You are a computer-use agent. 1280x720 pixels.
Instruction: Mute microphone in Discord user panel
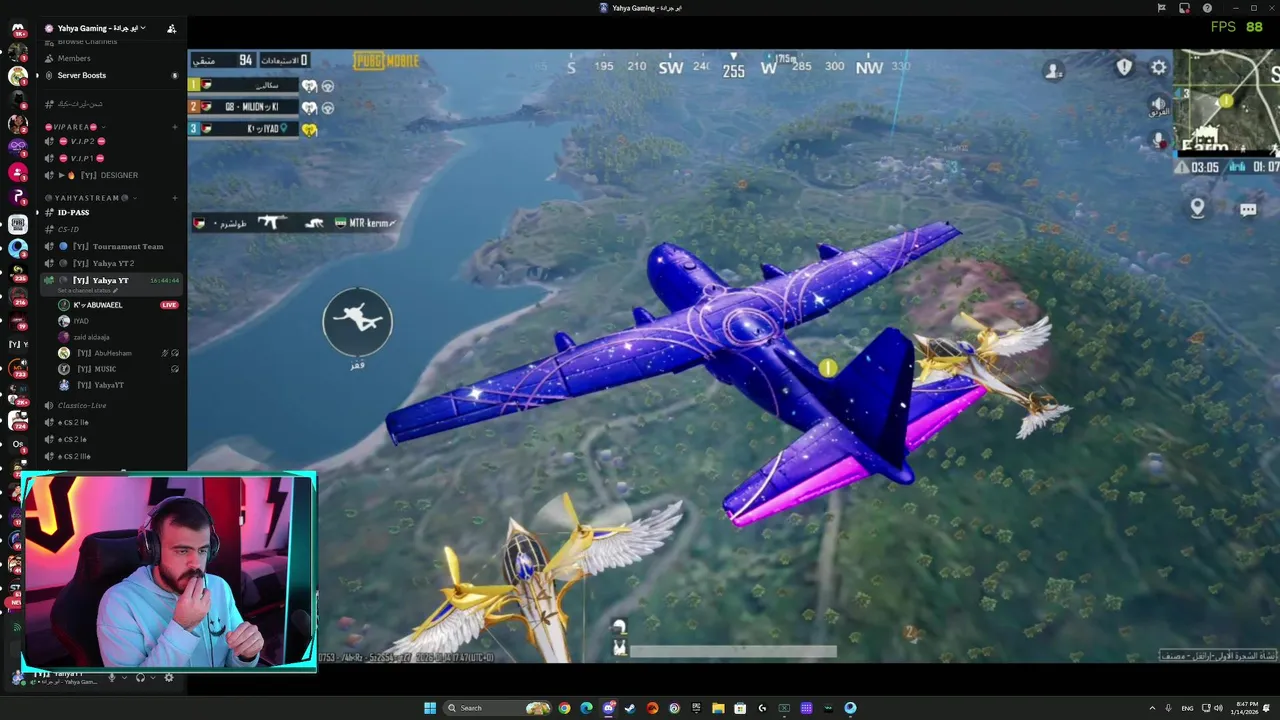point(112,677)
